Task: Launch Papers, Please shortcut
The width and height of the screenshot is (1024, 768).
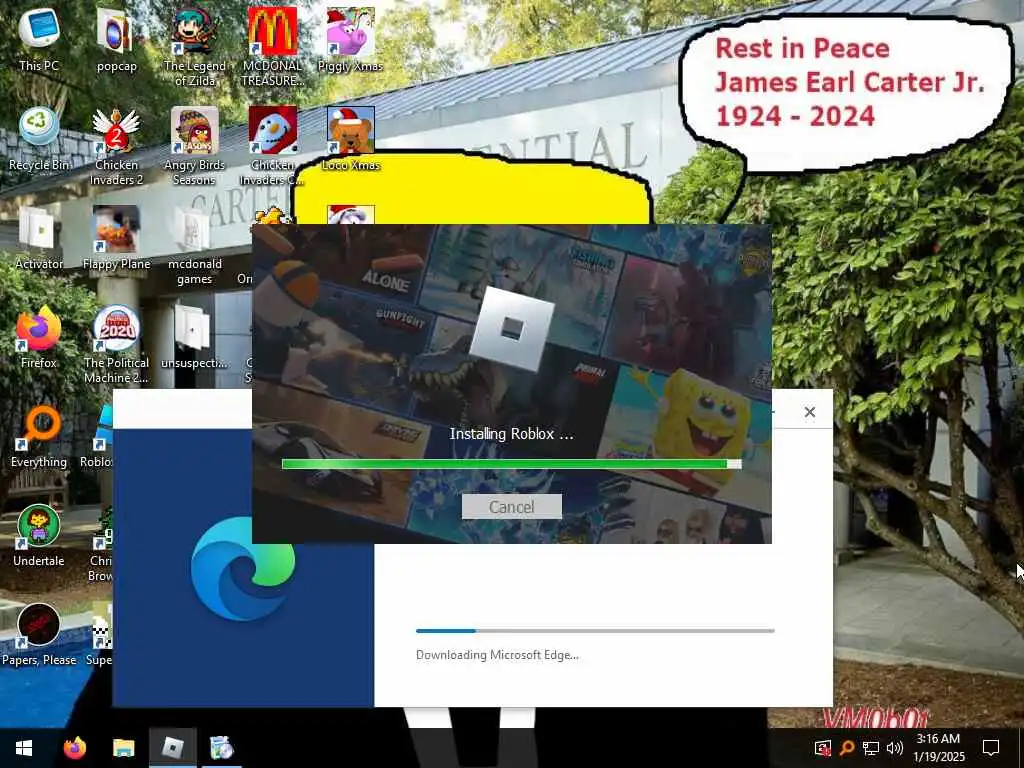Action: pos(39,635)
